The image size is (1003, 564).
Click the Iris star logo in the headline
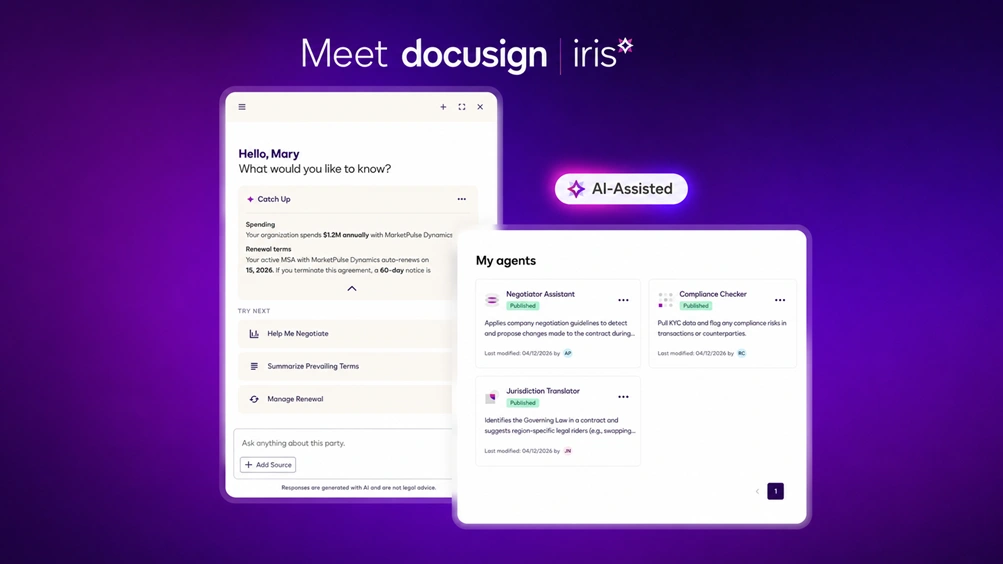click(625, 45)
